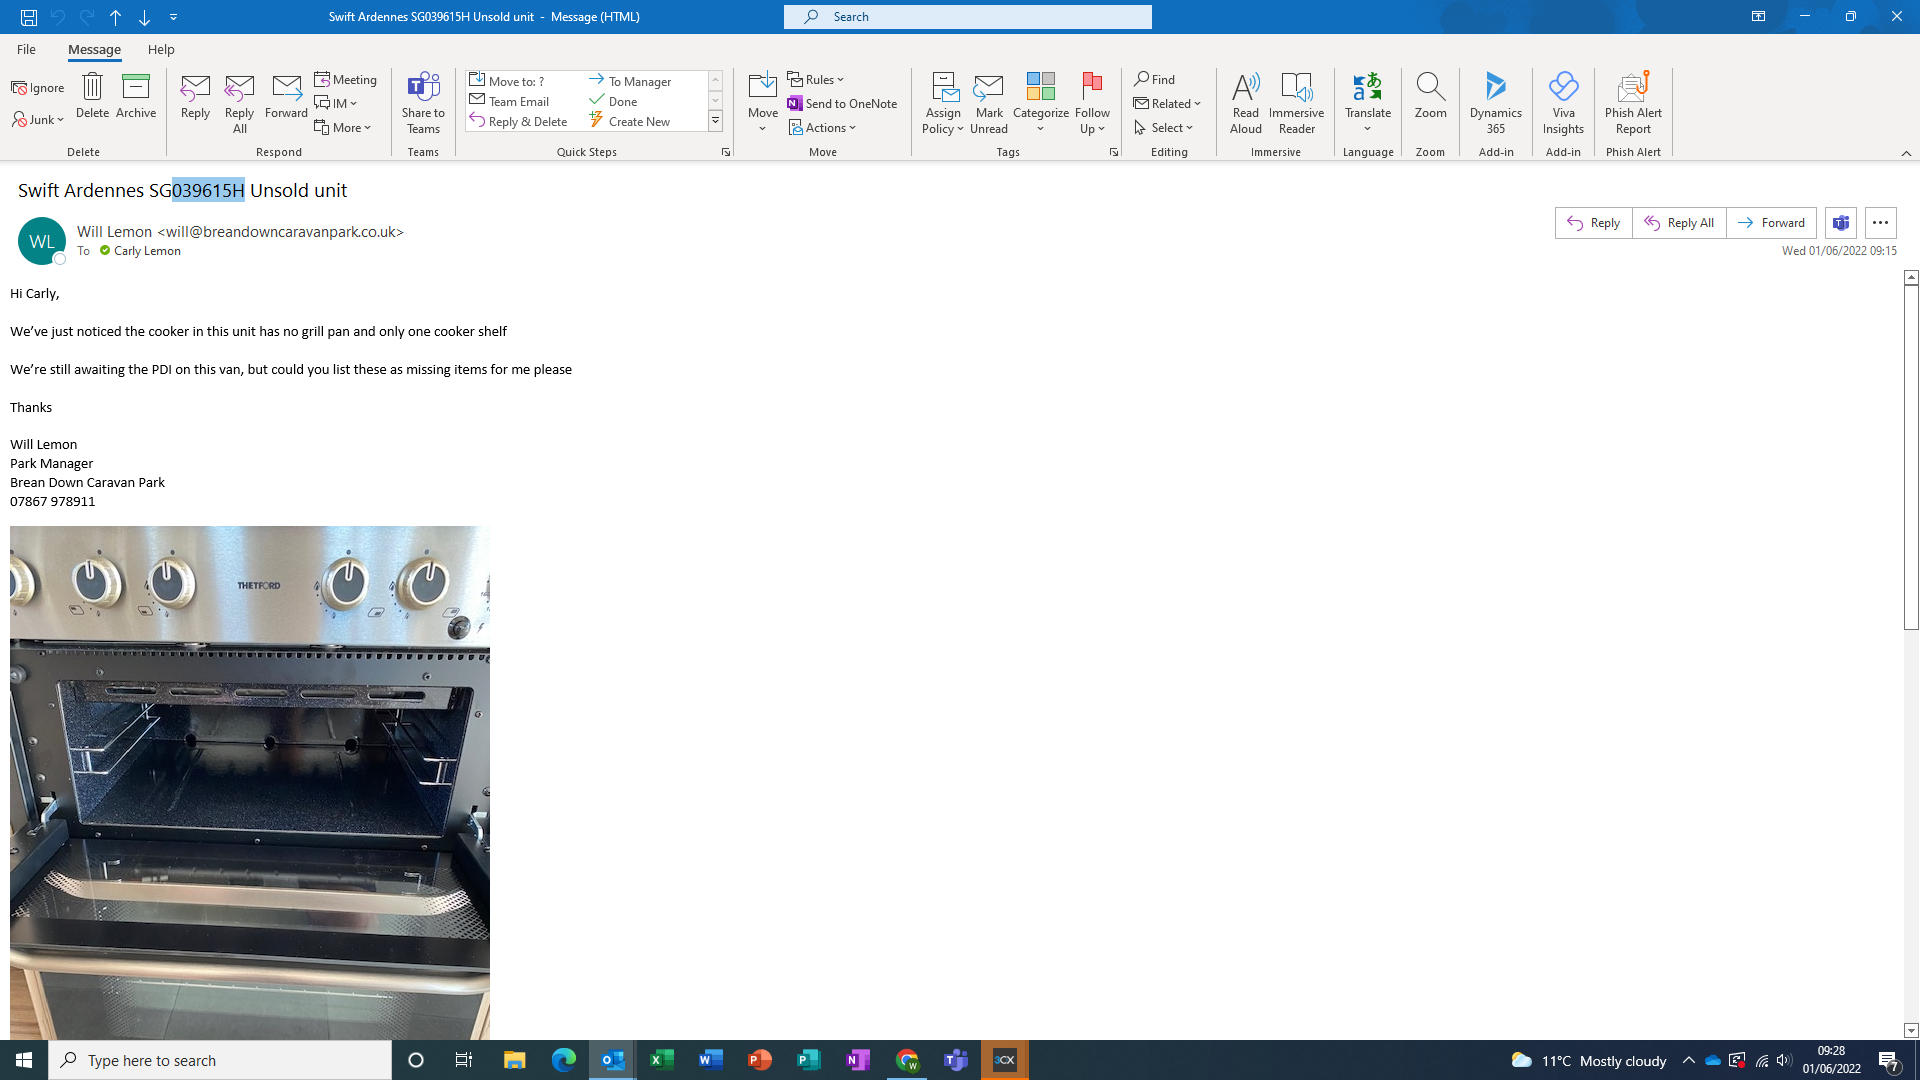Image resolution: width=1920 pixels, height=1080 pixels.
Task: Open Excel from the taskbar
Action: point(661,1060)
